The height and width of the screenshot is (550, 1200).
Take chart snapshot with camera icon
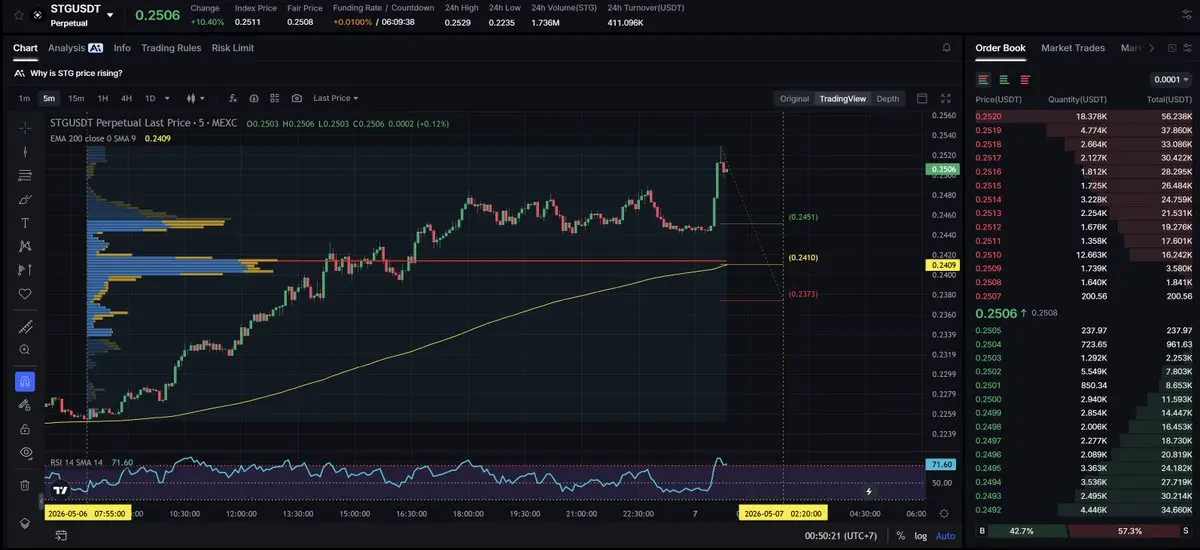pos(297,98)
